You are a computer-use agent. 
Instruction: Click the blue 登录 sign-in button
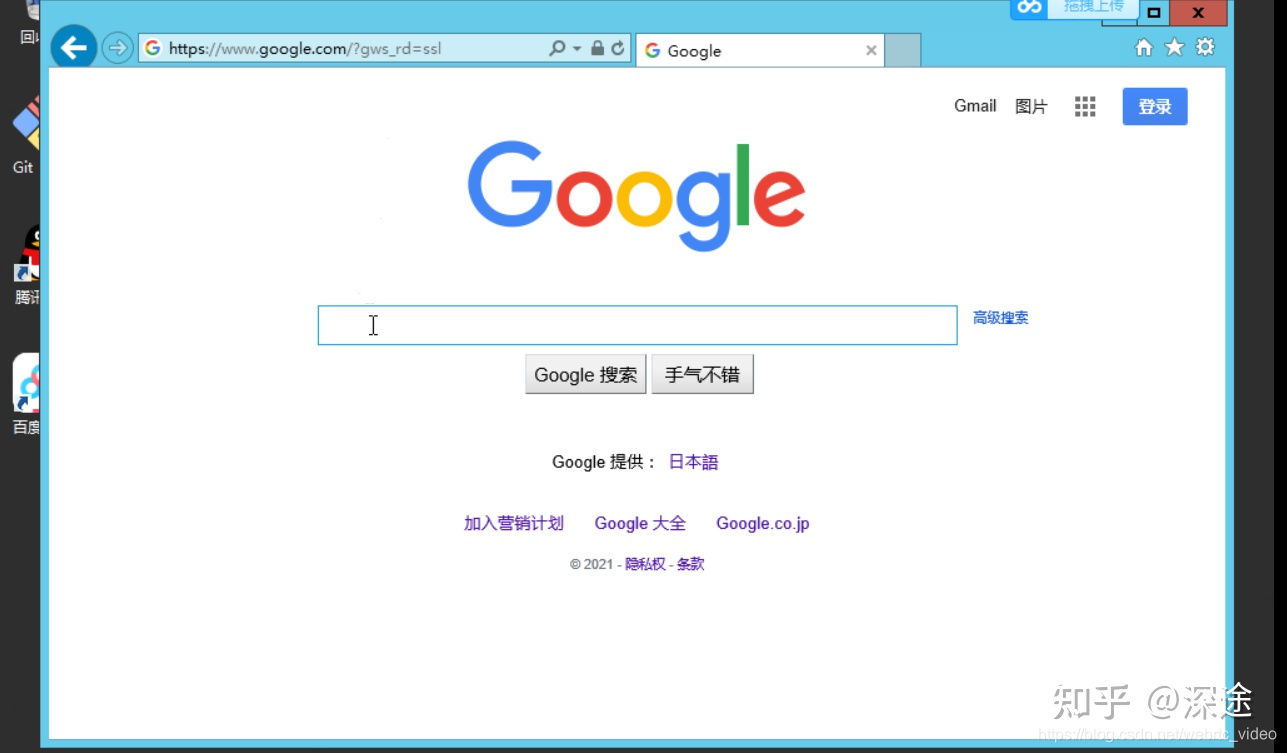[x=1155, y=107]
